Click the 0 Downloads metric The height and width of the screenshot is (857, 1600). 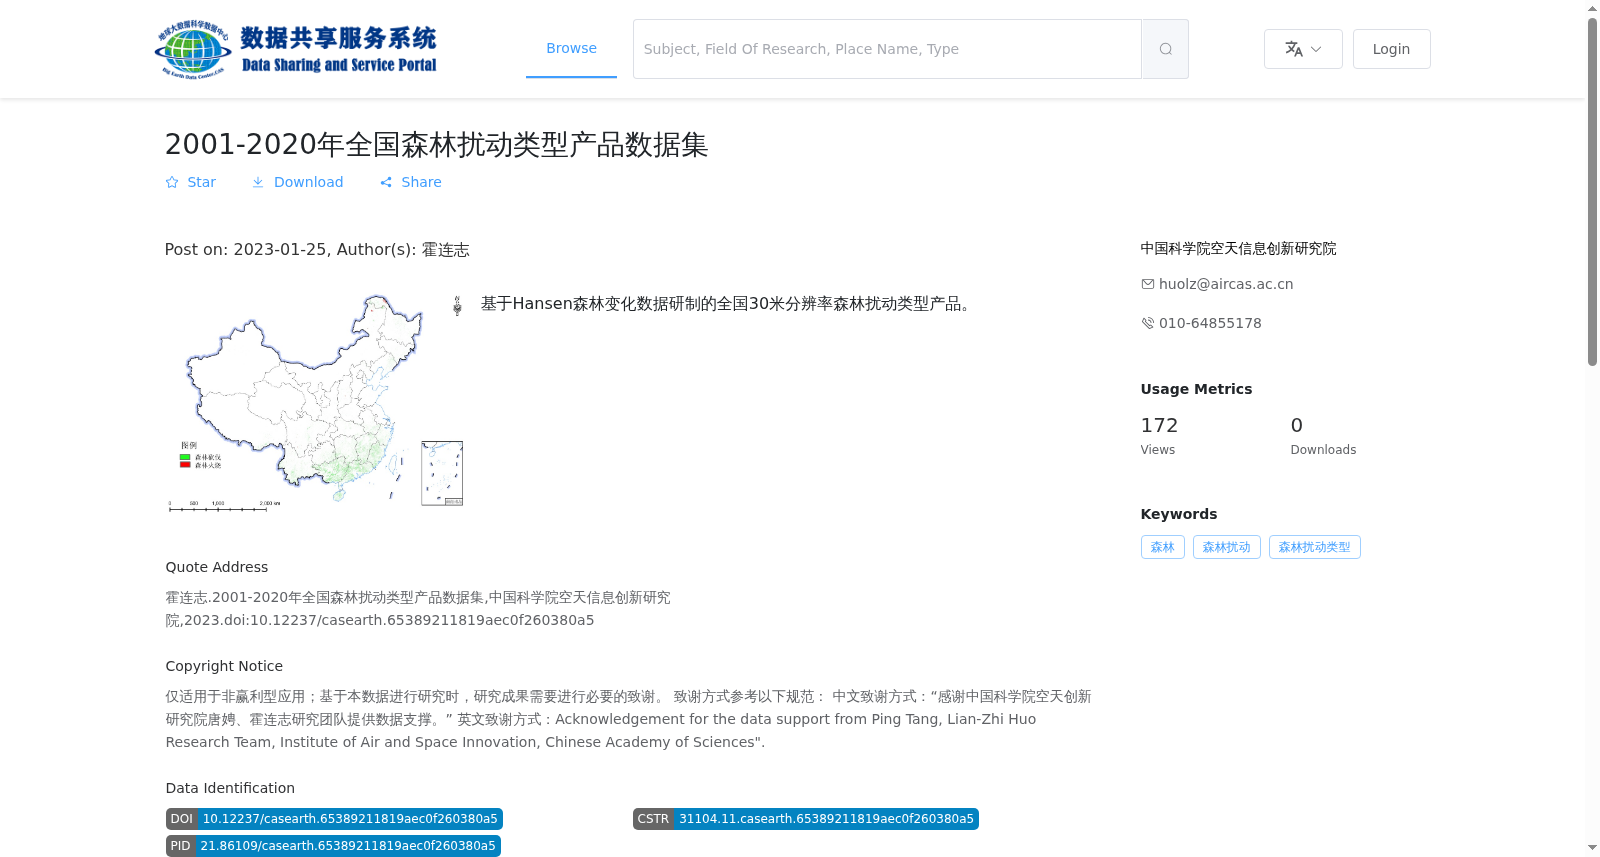click(x=1323, y=436)
